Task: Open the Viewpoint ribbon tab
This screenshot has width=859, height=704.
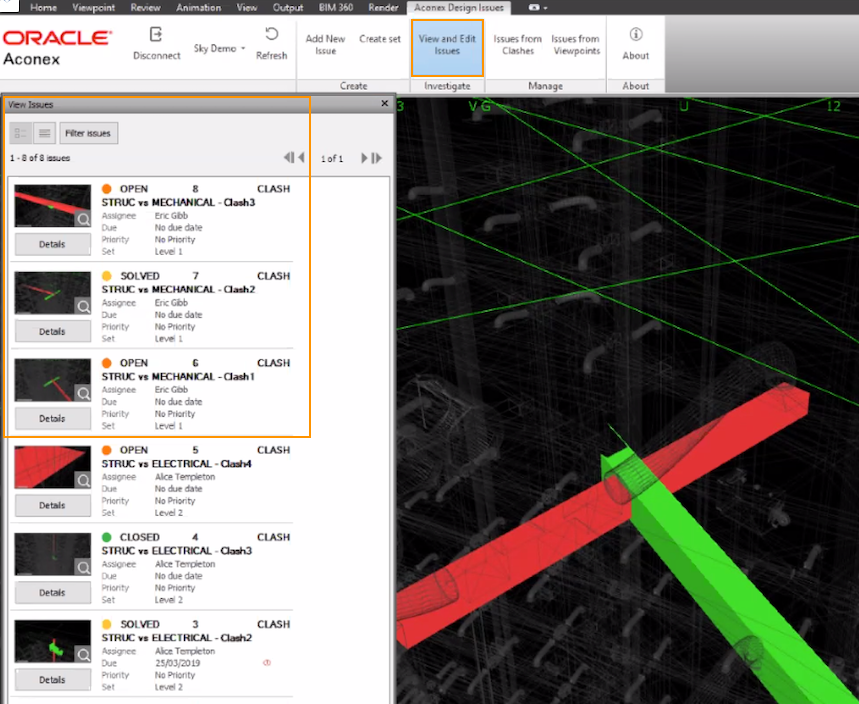Action: [x=94, y=8]
